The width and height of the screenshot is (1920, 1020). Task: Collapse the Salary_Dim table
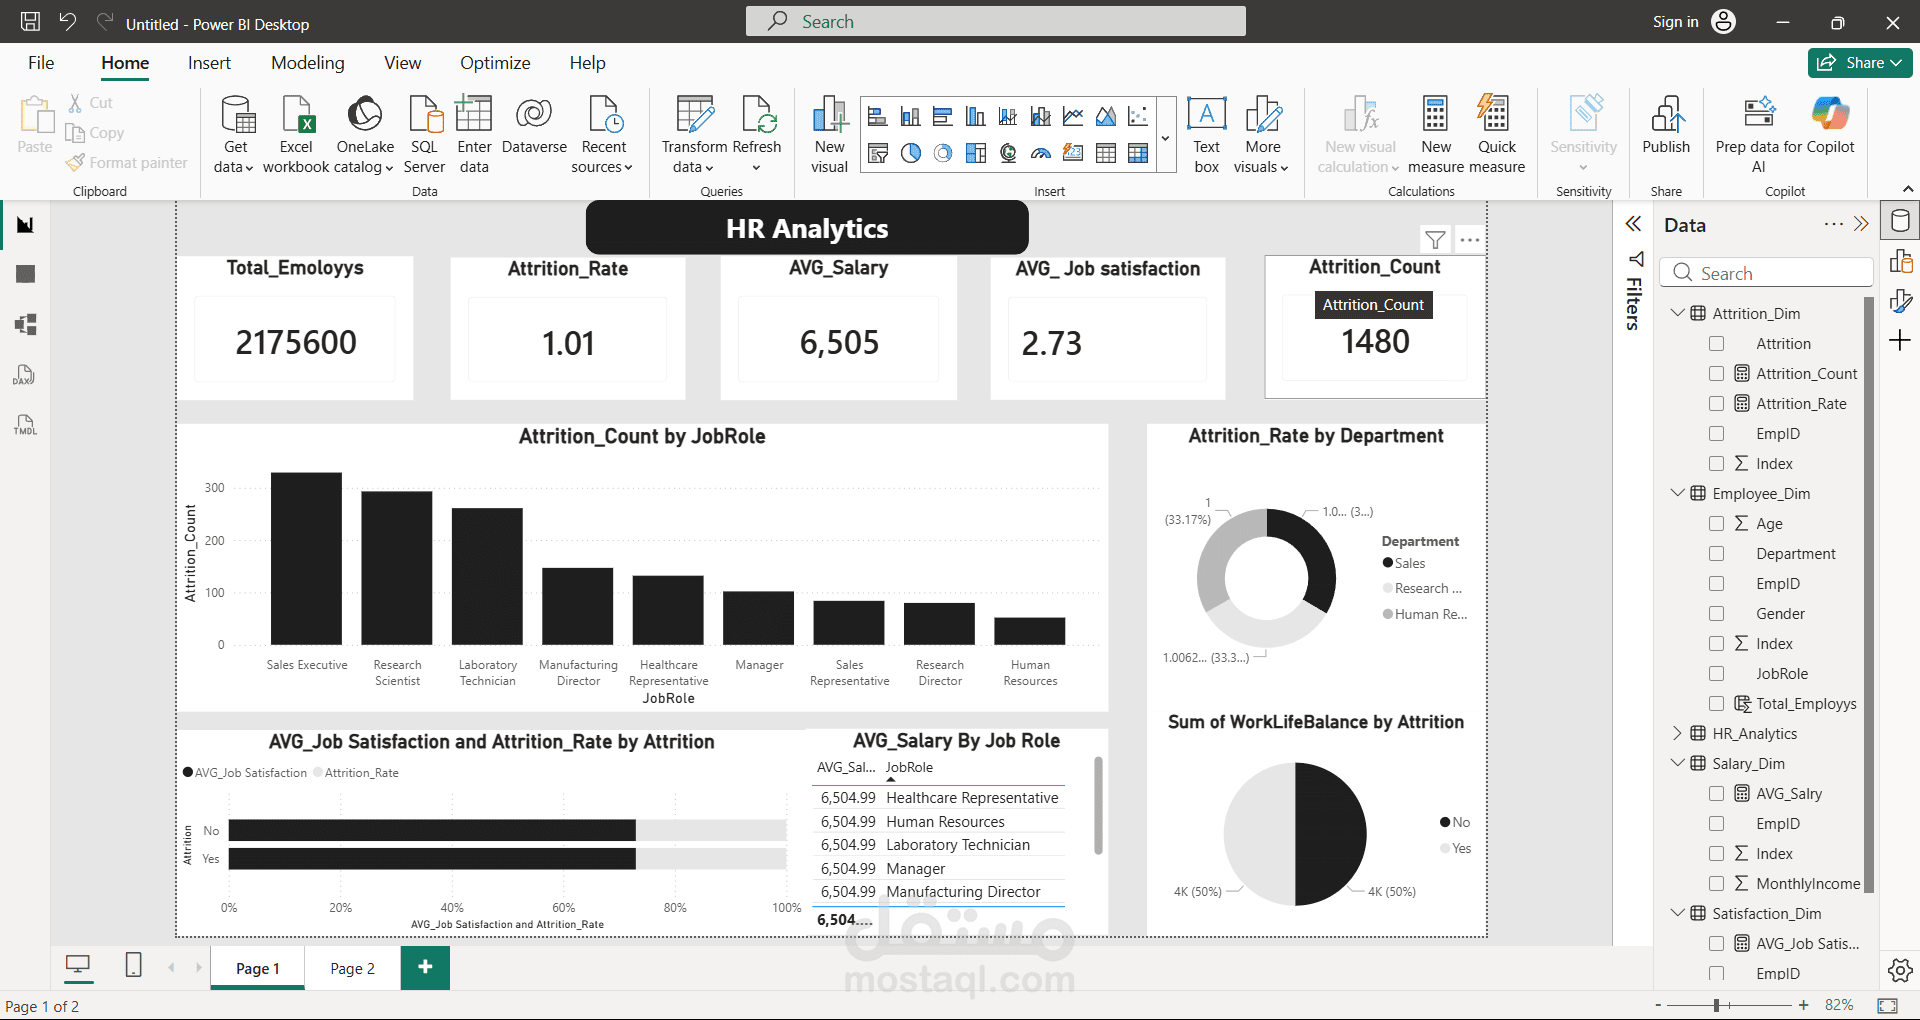[x=1677, y=763]
